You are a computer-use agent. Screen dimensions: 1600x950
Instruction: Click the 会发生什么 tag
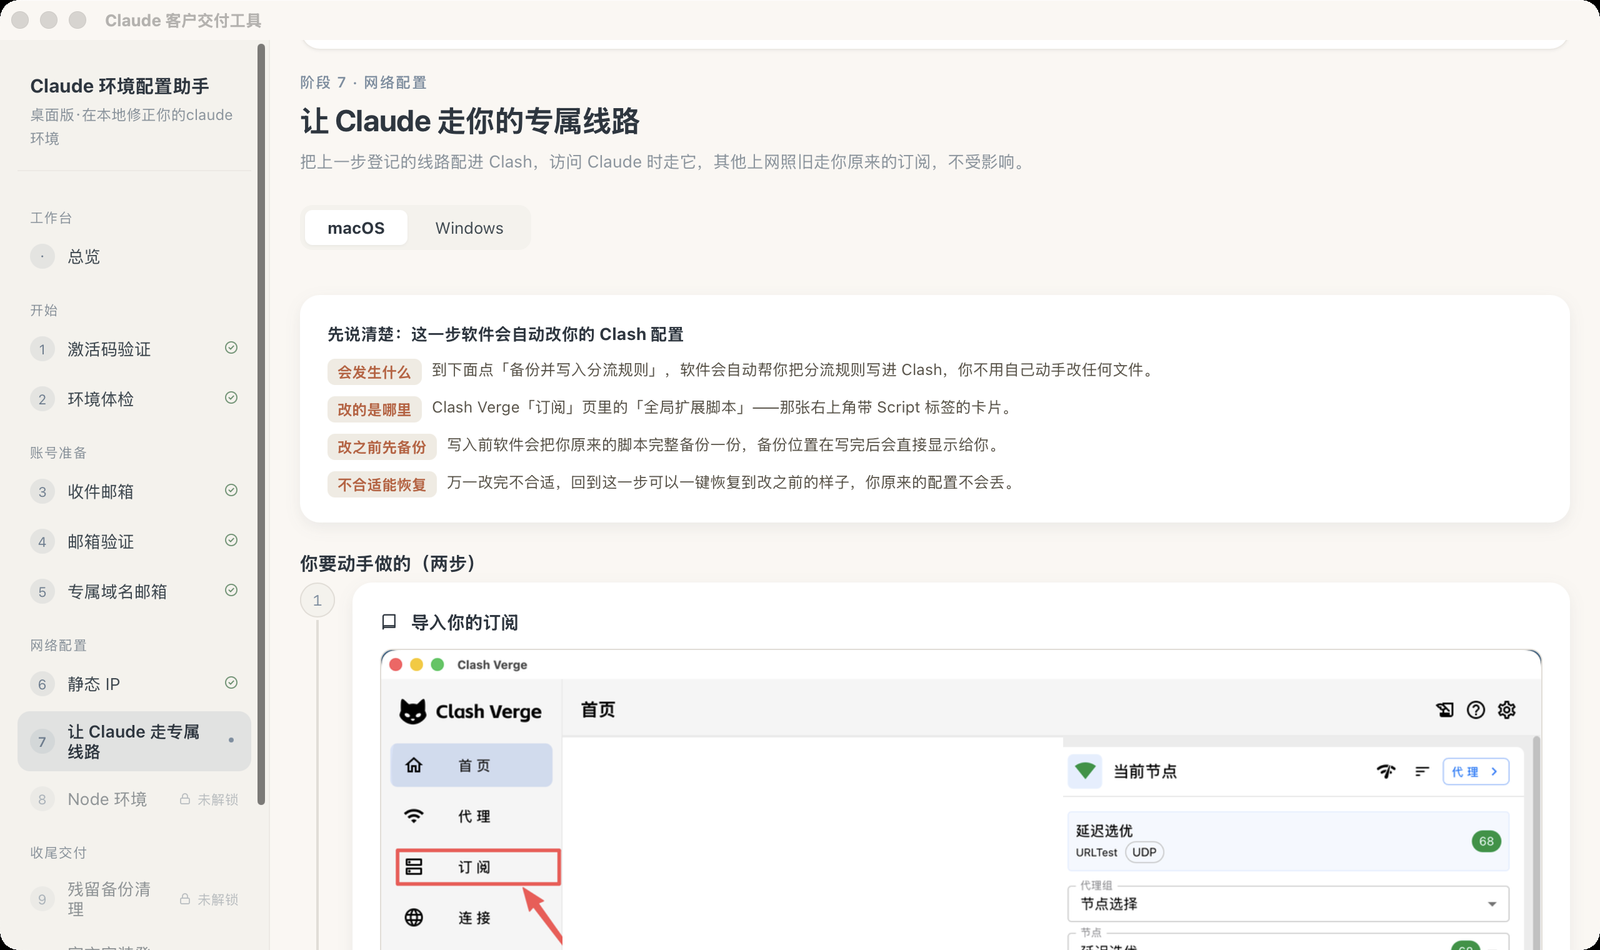pos(374,372)
